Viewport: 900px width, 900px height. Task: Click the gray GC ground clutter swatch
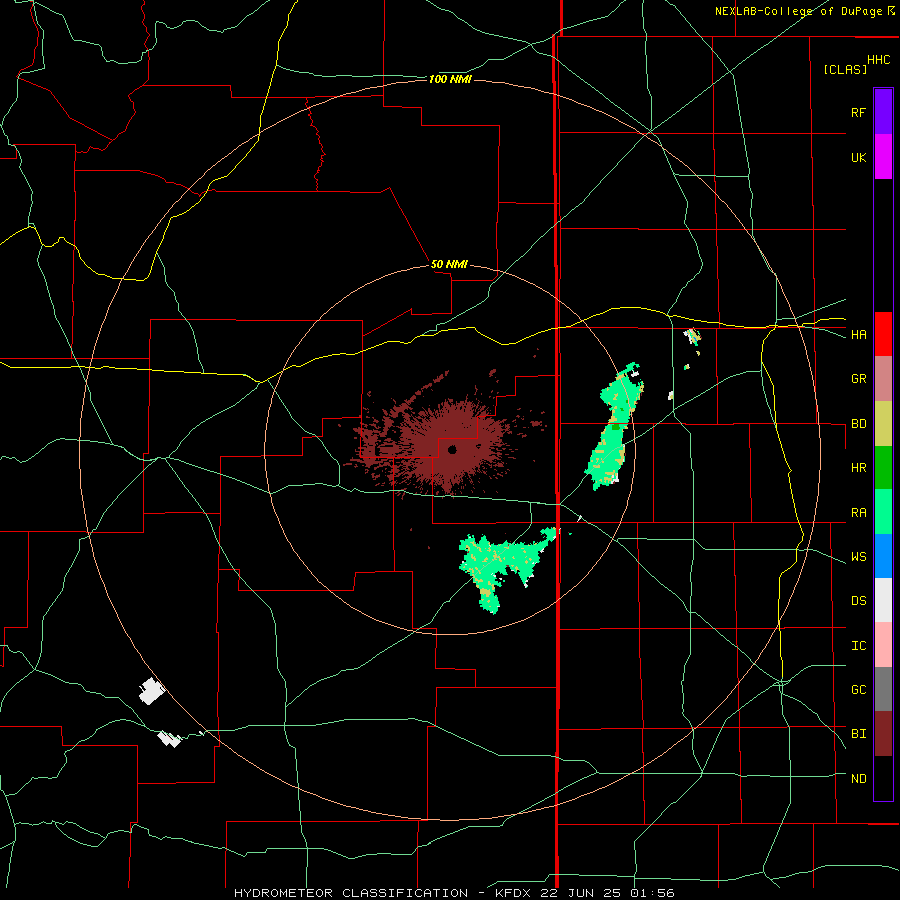click(x=883, y=689)
